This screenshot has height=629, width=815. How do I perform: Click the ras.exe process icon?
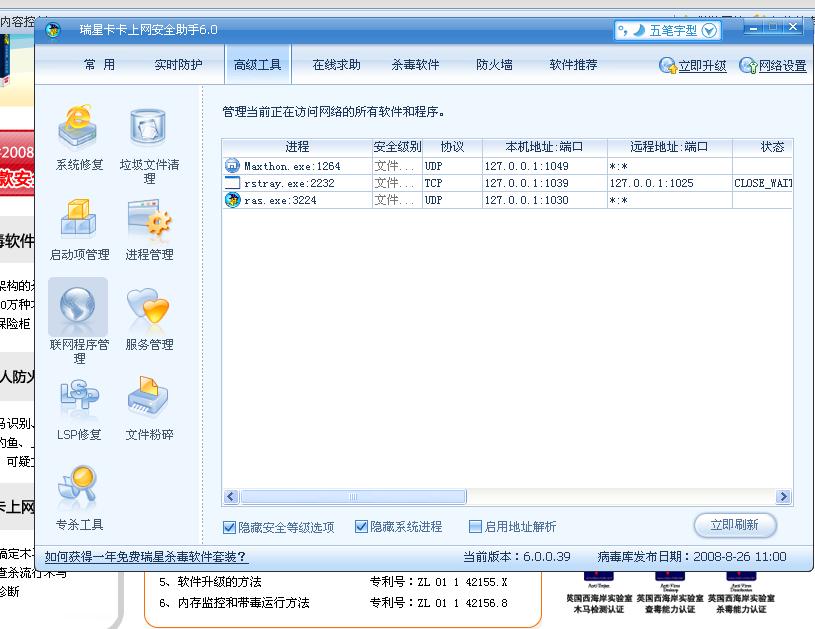[232, 200]
